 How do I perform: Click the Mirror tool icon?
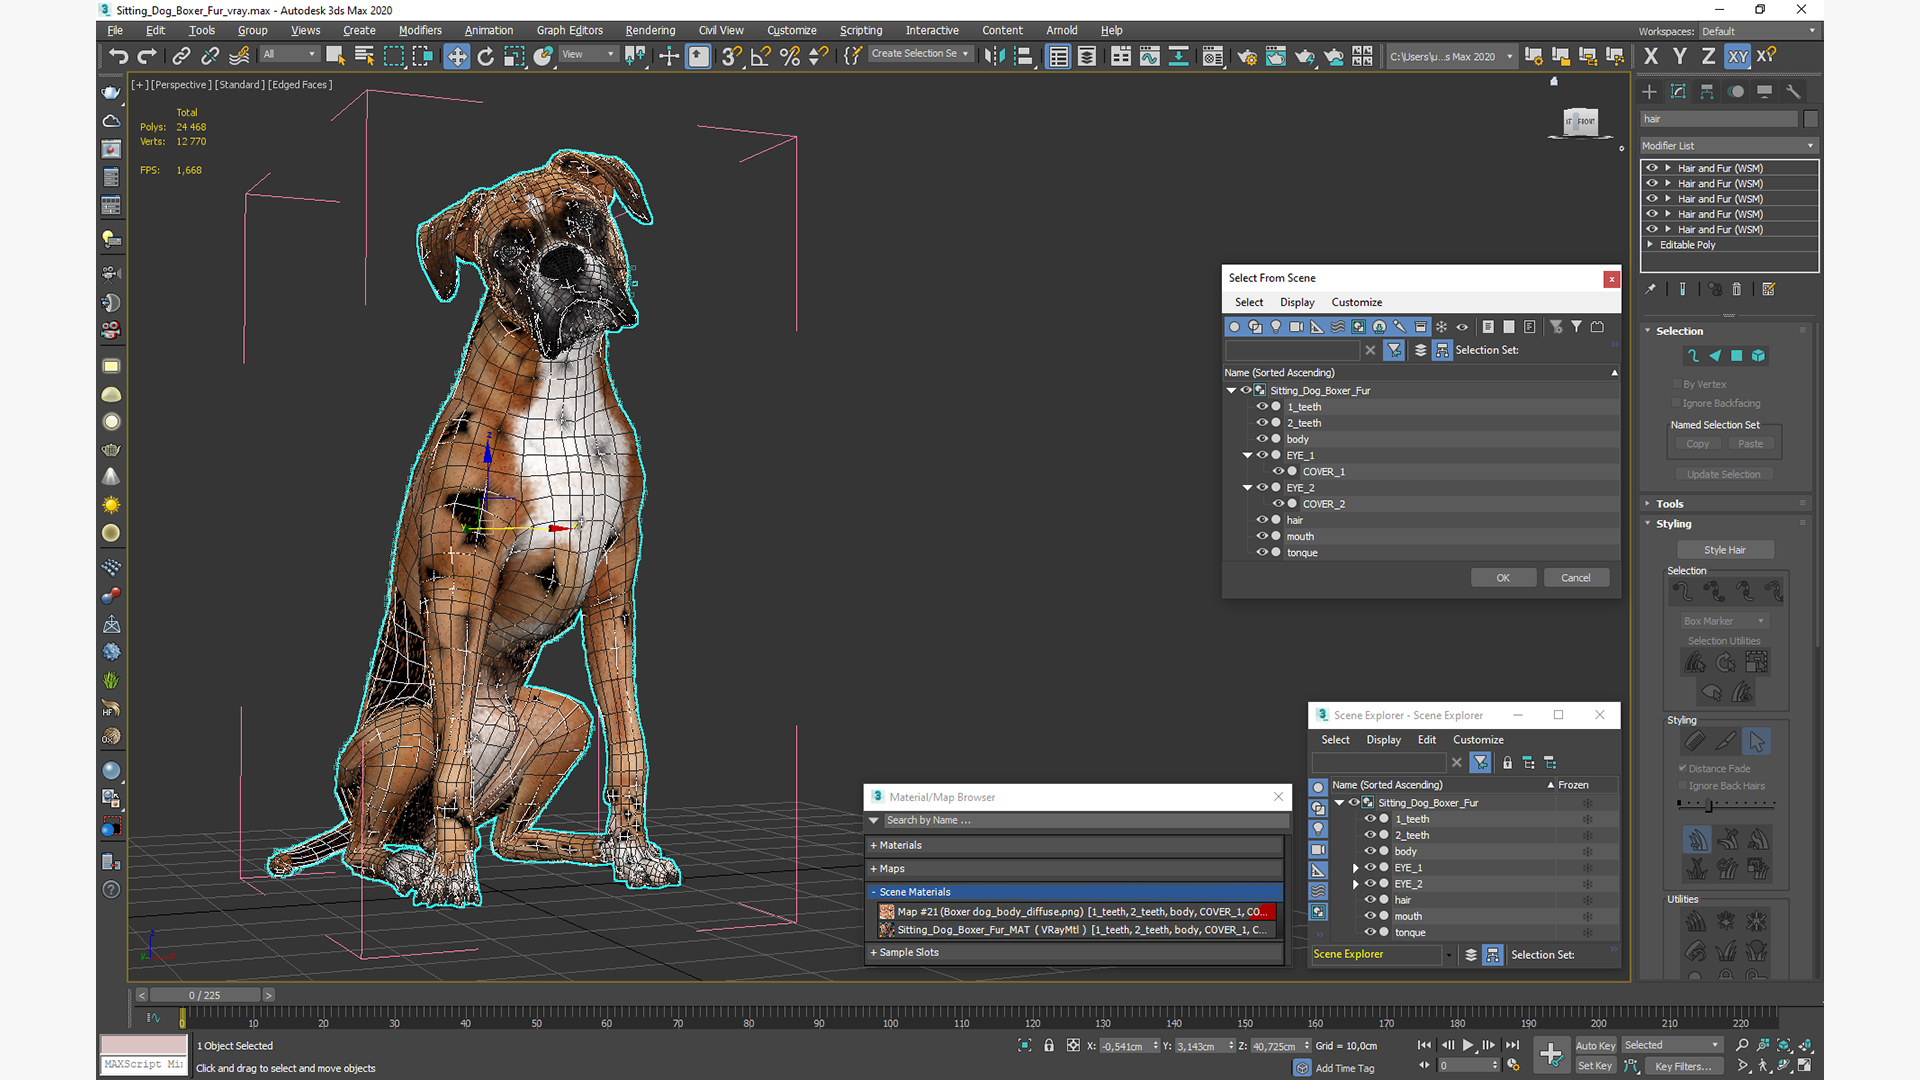[x=993, y=56]
